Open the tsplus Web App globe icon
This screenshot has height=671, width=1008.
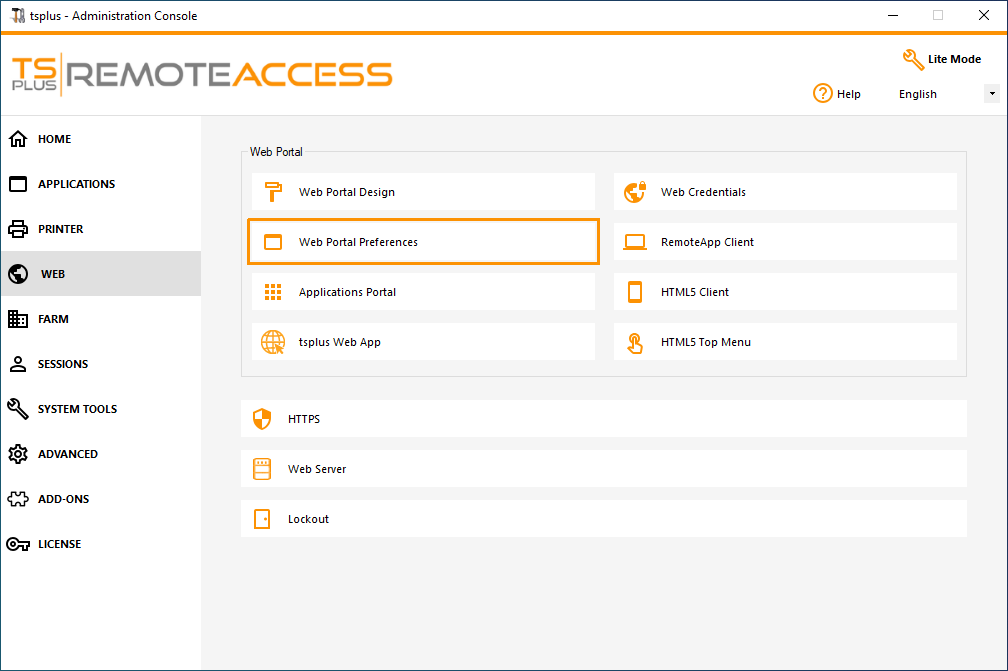coord(272,341)
